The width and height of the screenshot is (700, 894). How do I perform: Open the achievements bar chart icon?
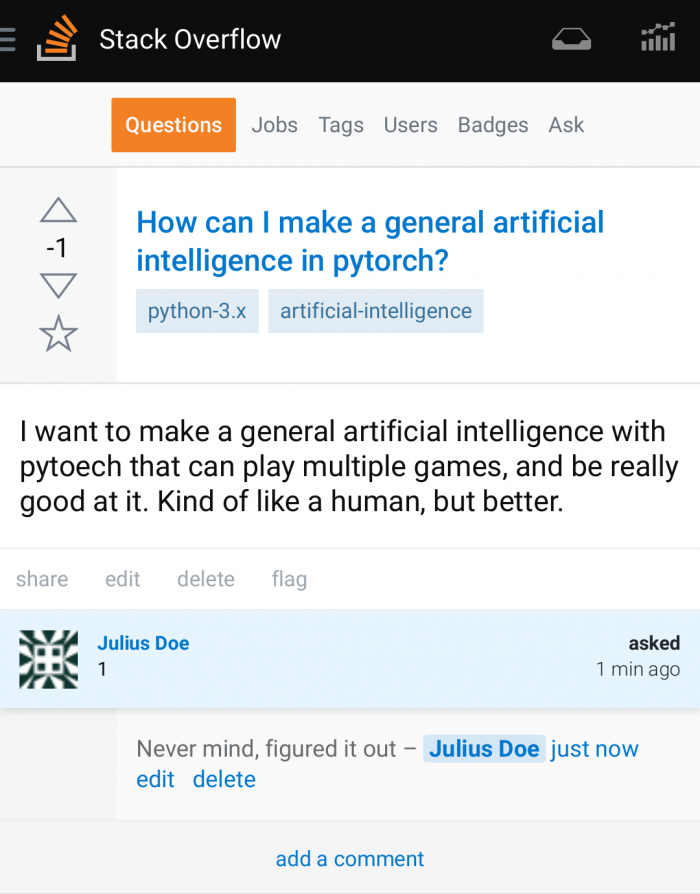click(x=658, y=37)
